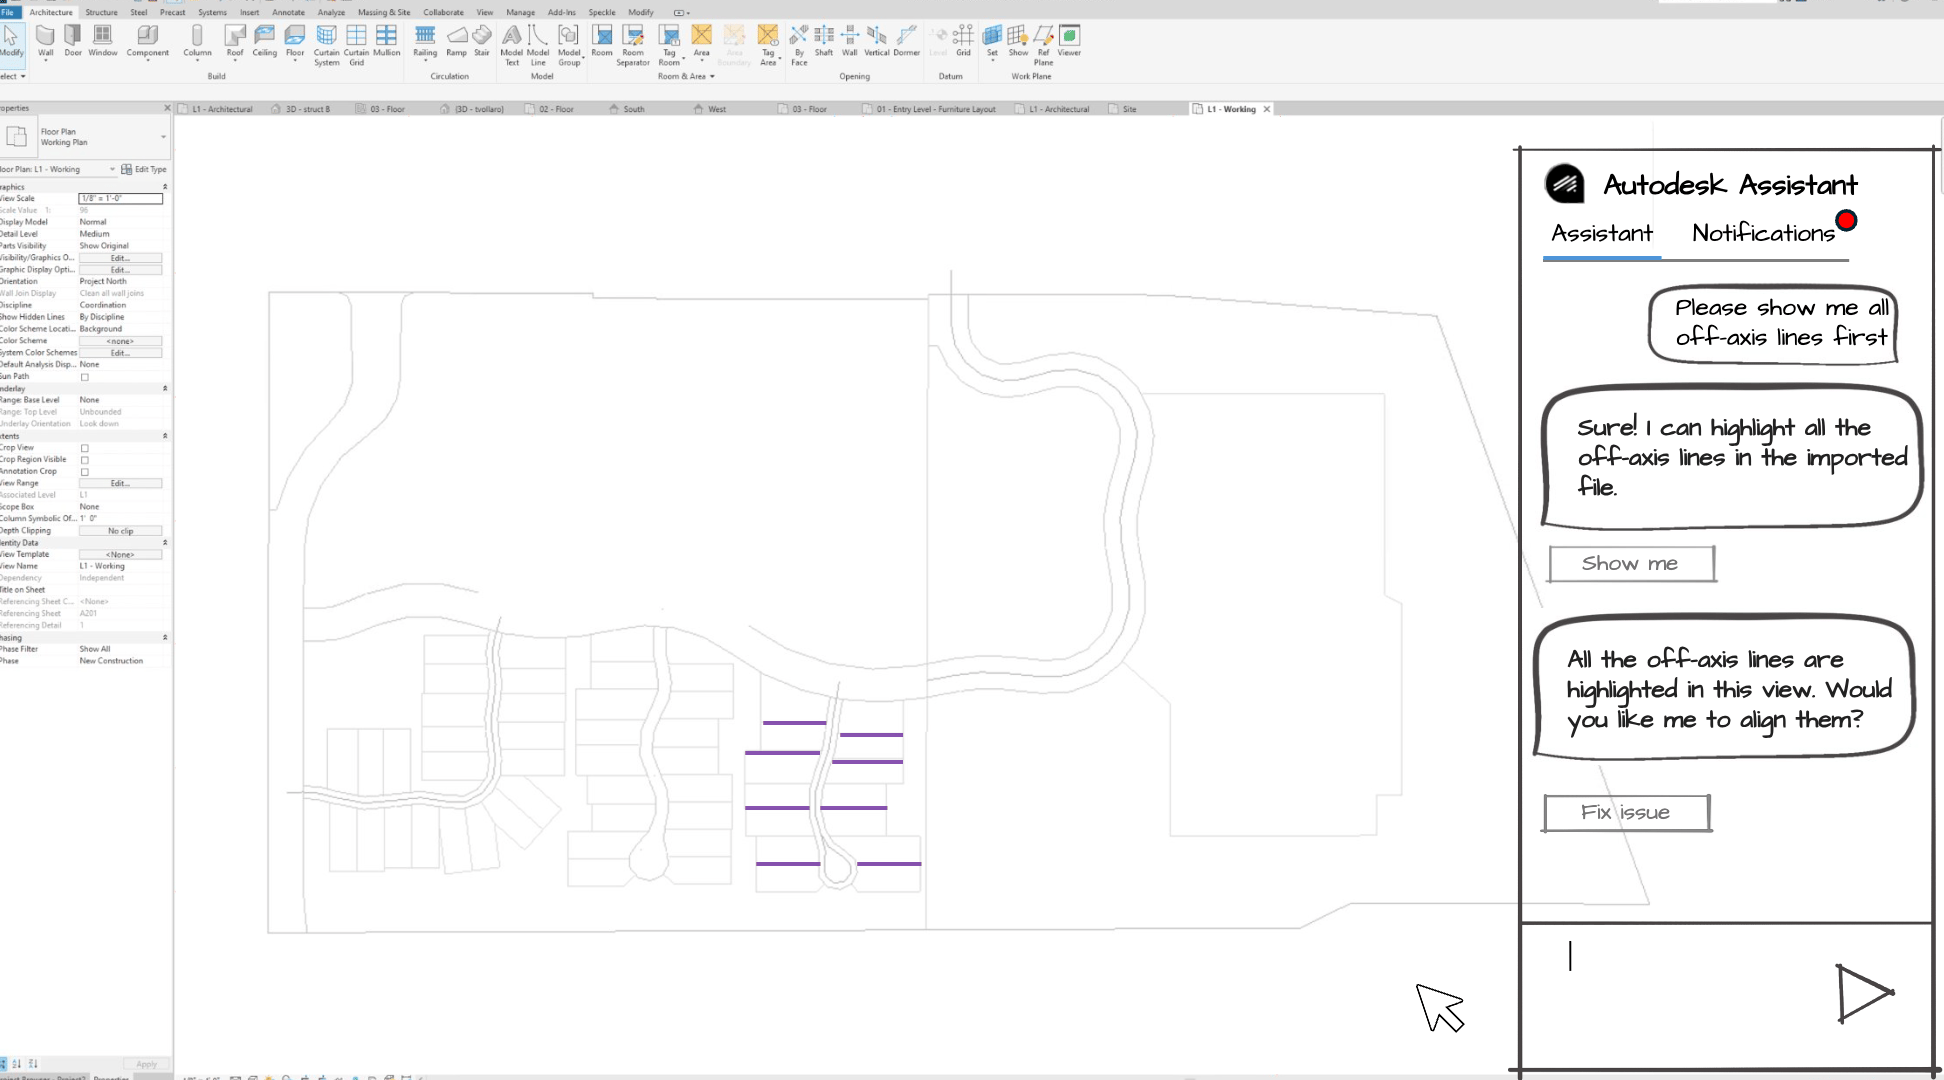The image size is (1944, 1080).
Task: Select the Column tool
Action: click(x=197, y=41)
